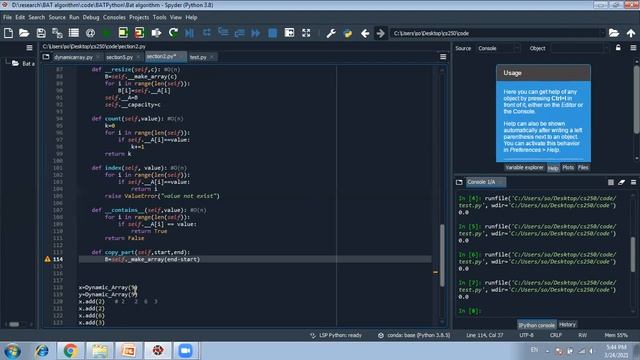Open the symbol finder (@) icon

tap(90, 33)
